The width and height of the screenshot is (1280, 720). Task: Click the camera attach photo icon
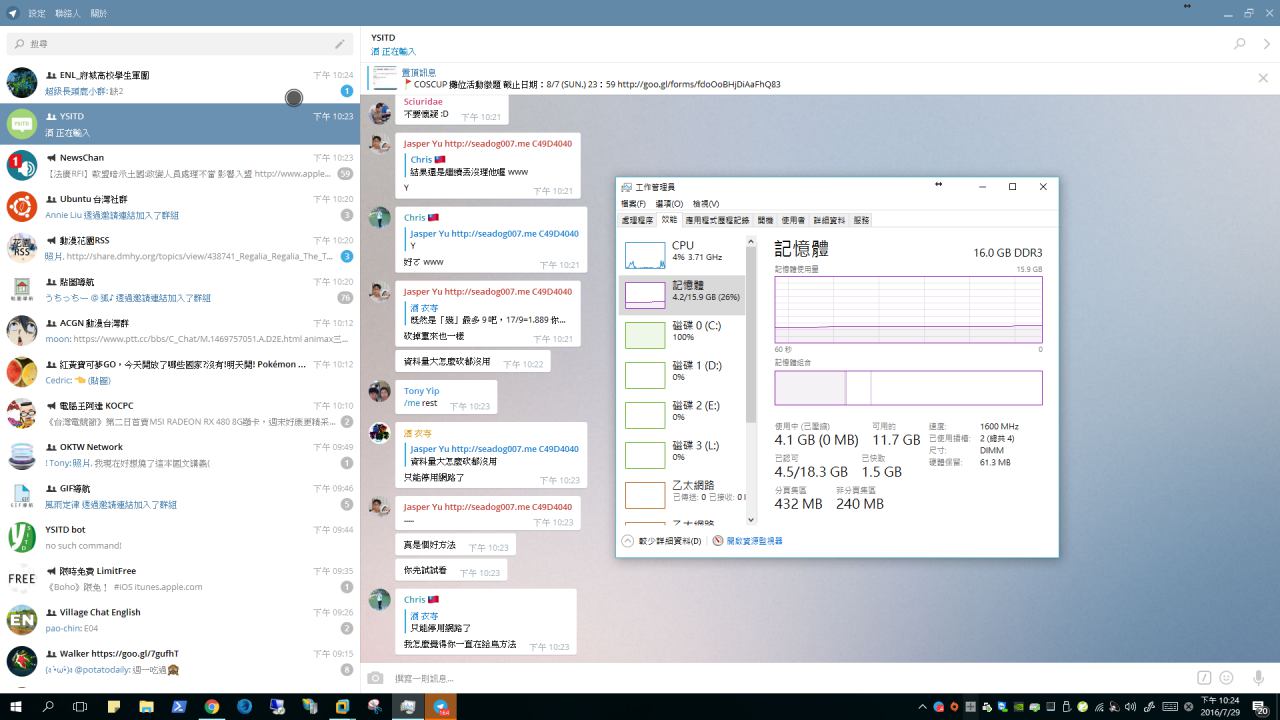coord(375,678)
